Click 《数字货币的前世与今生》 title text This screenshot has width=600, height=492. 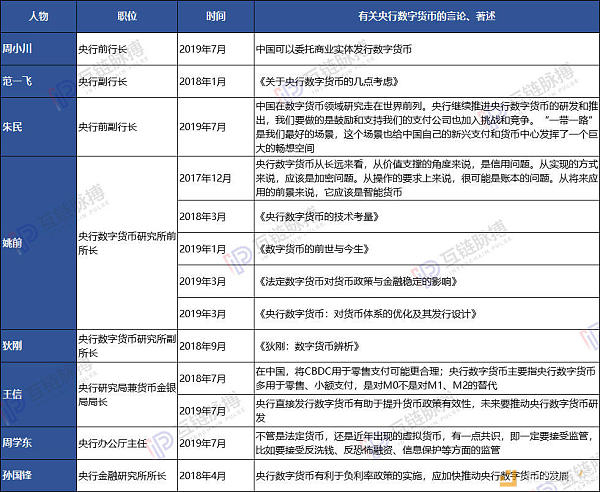point(314,249)
